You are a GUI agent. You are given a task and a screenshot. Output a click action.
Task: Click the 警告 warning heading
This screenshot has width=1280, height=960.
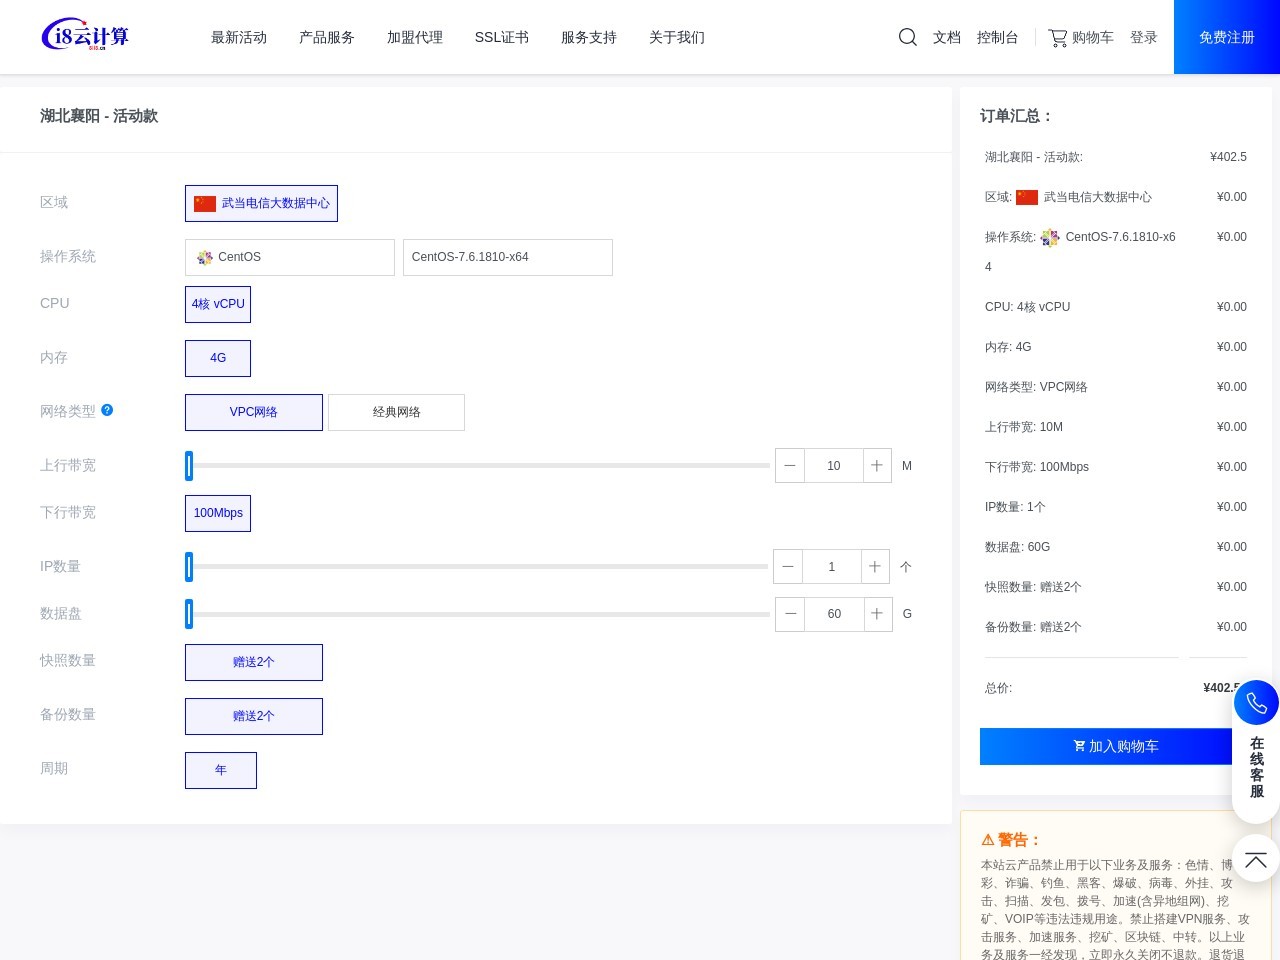(1011, 840)
